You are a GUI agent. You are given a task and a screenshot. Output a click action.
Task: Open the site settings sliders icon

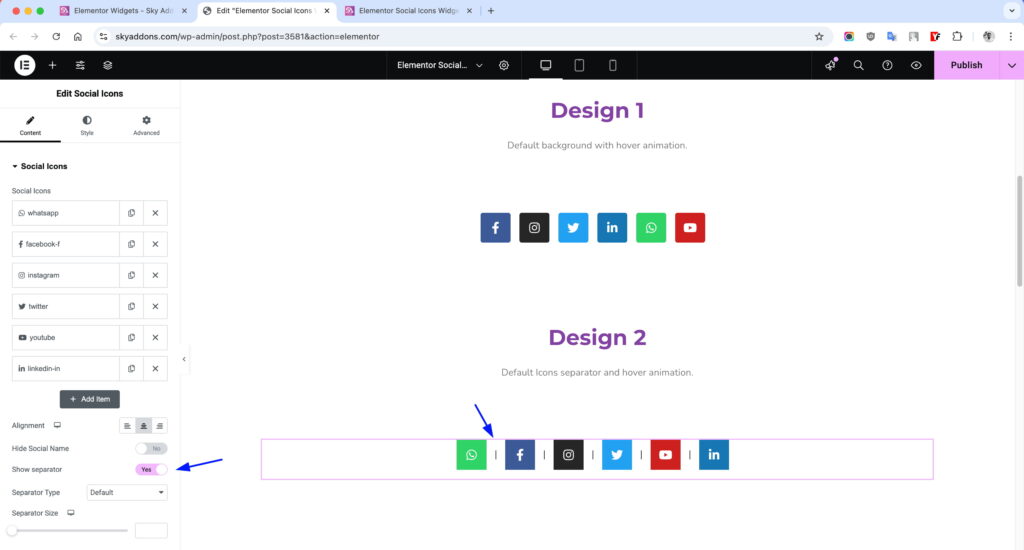80,65
